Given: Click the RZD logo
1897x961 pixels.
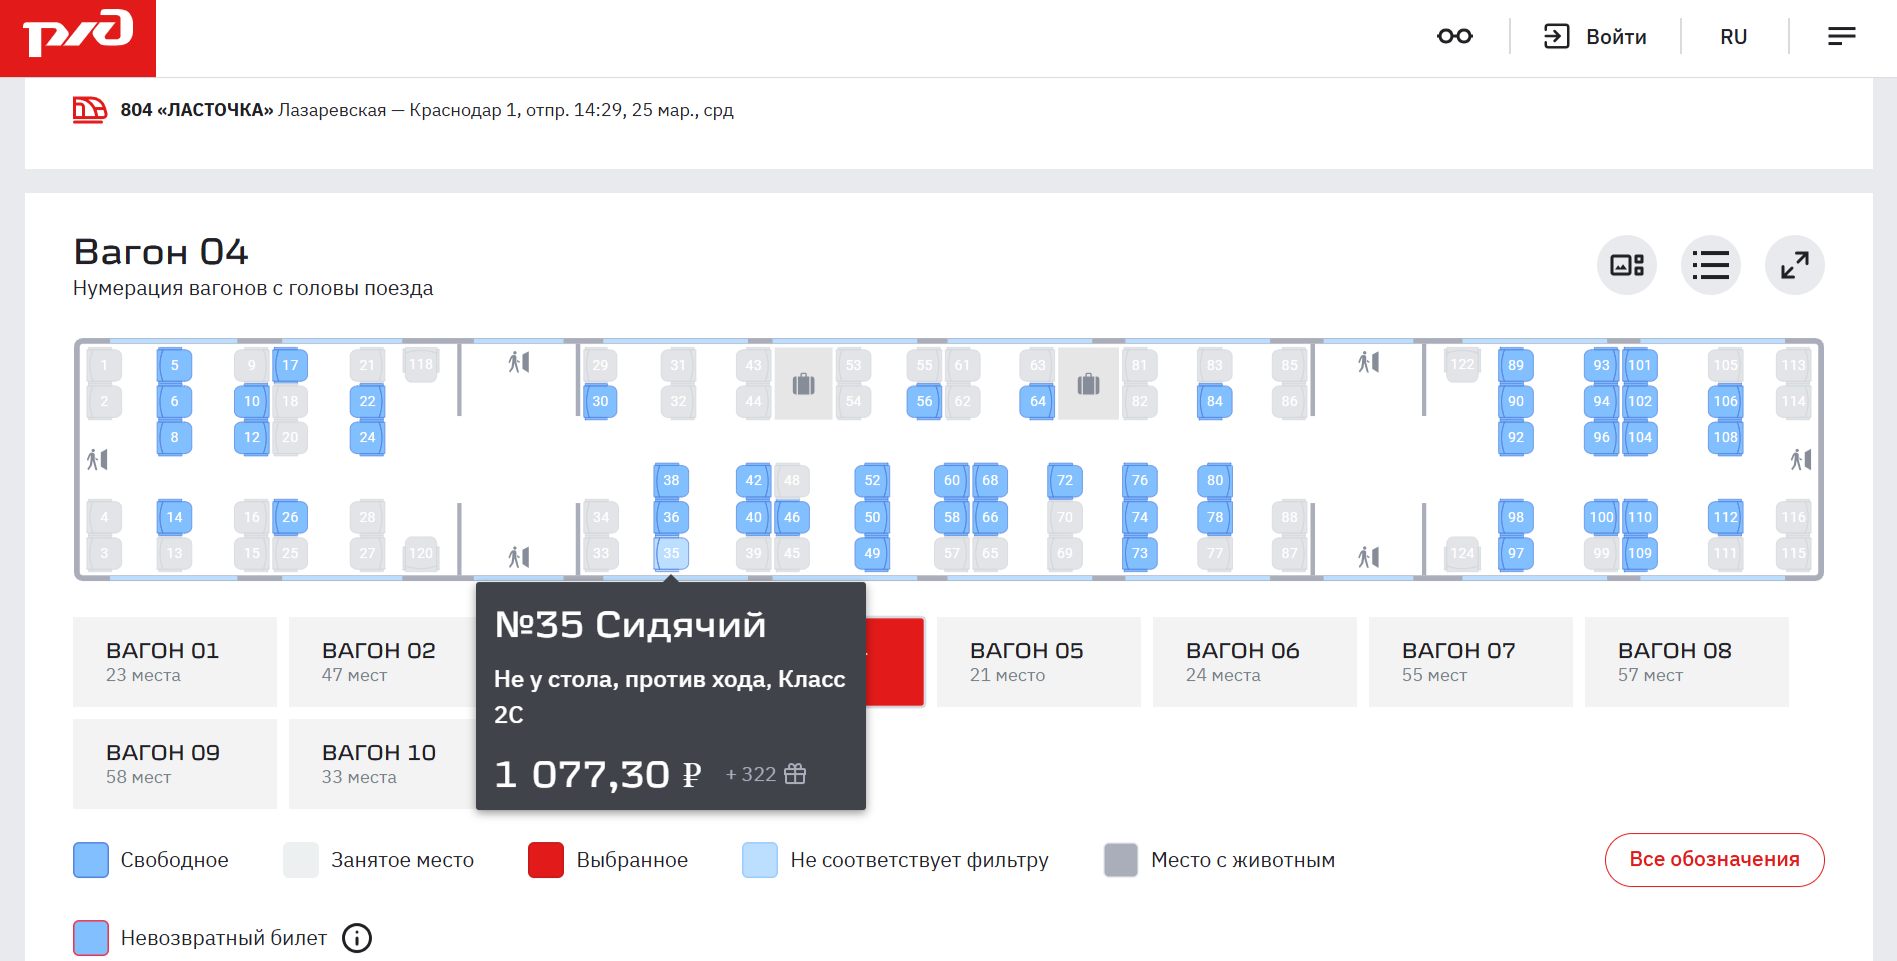Looking at the screenshot, I should tap(78, 37).
